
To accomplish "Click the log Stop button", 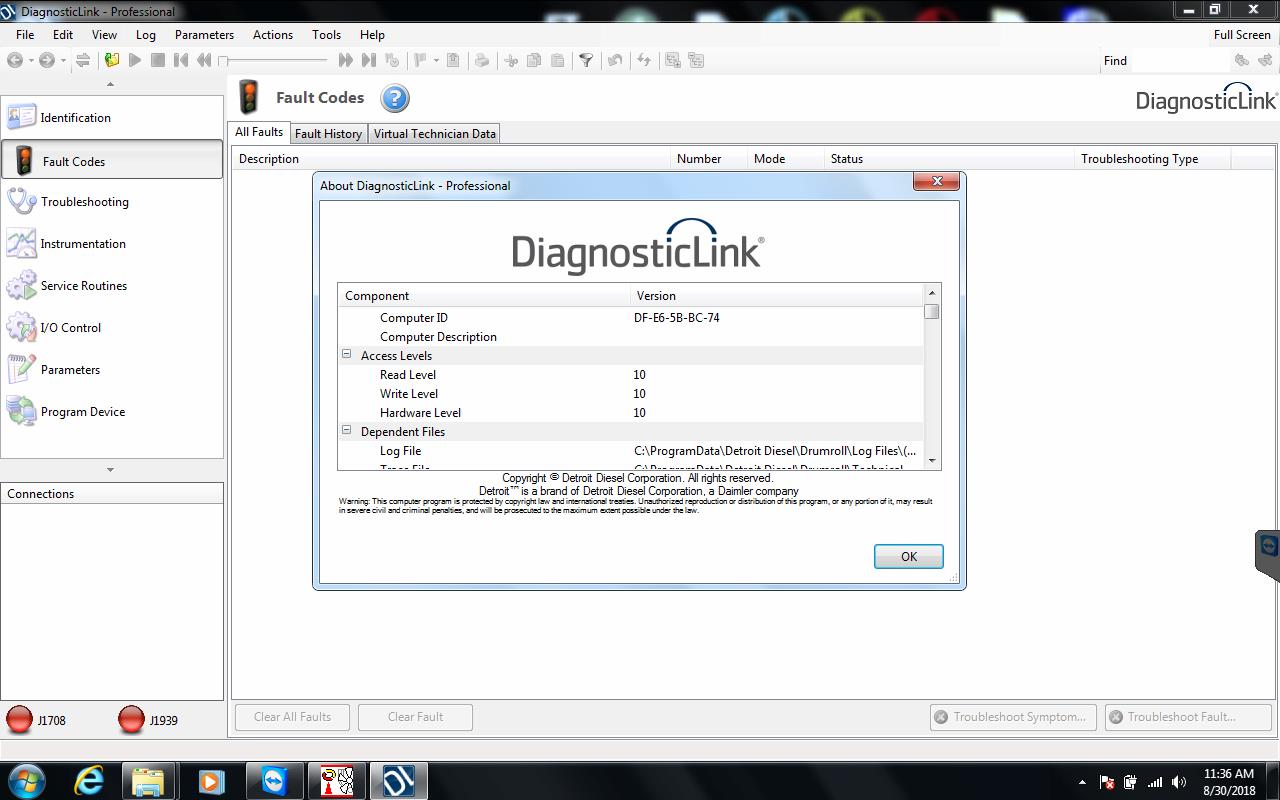I will click(x=158, y=60).
